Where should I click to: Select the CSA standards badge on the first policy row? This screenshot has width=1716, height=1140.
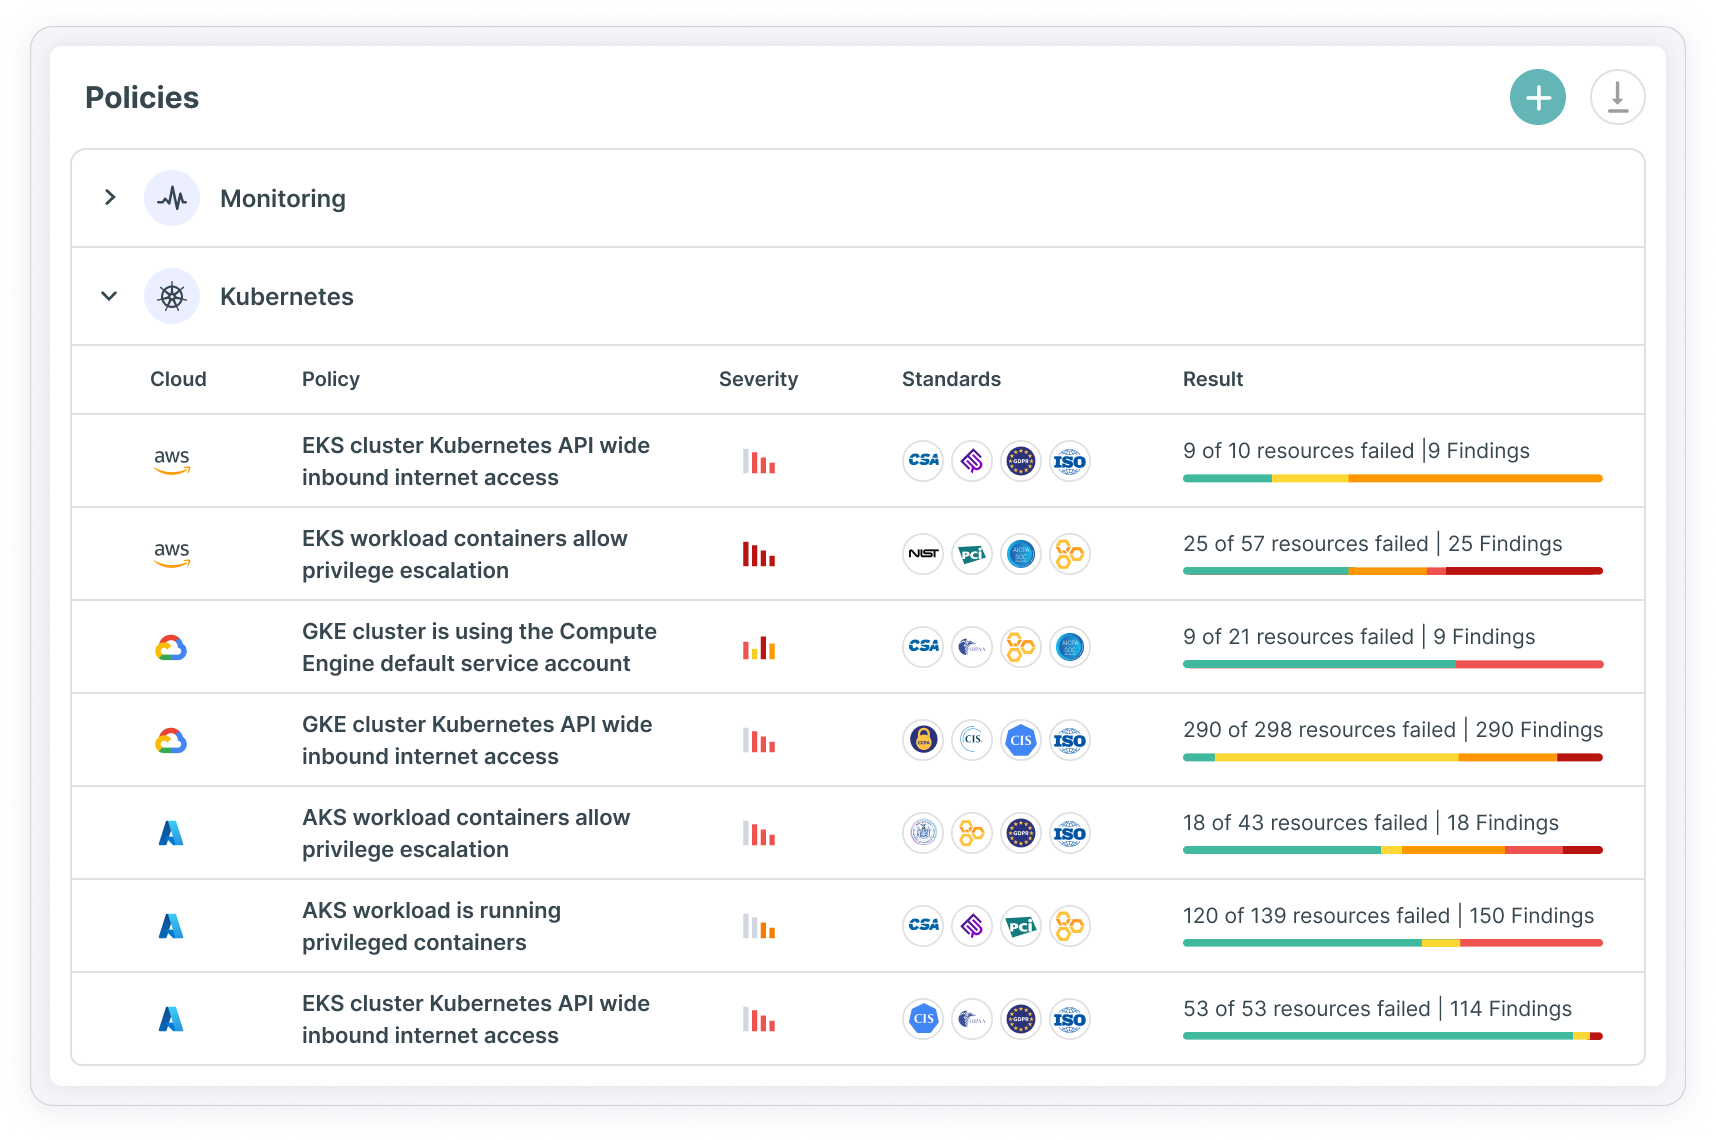[x=922, y=461]
